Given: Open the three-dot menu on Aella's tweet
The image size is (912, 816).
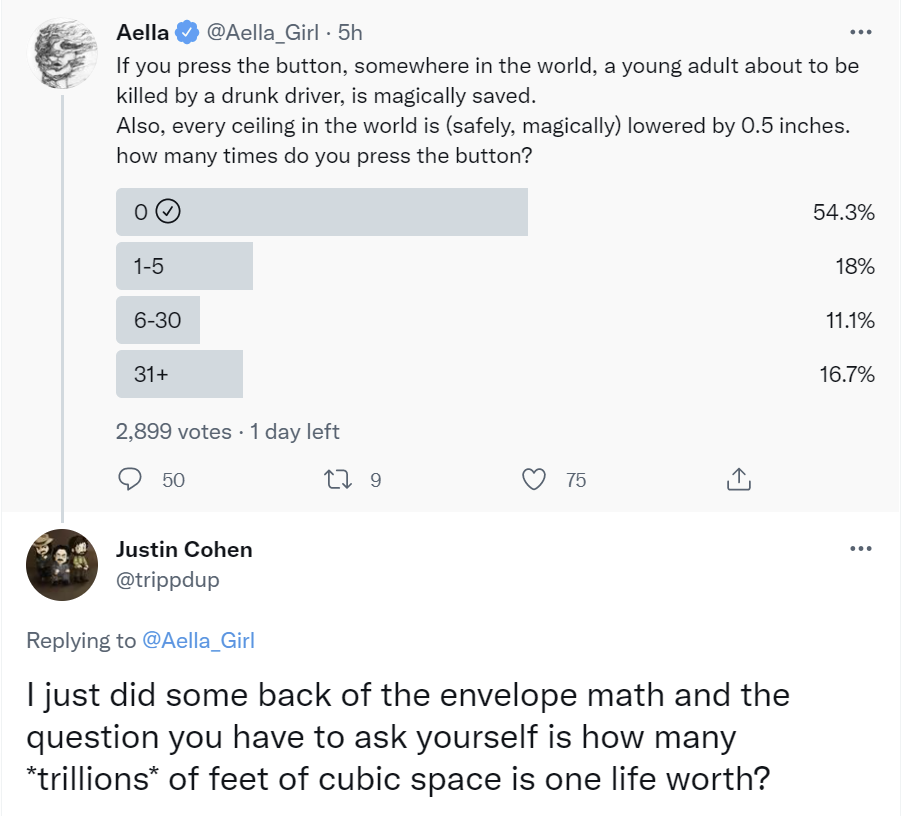Looking at the screenshot, I should 859,32.
